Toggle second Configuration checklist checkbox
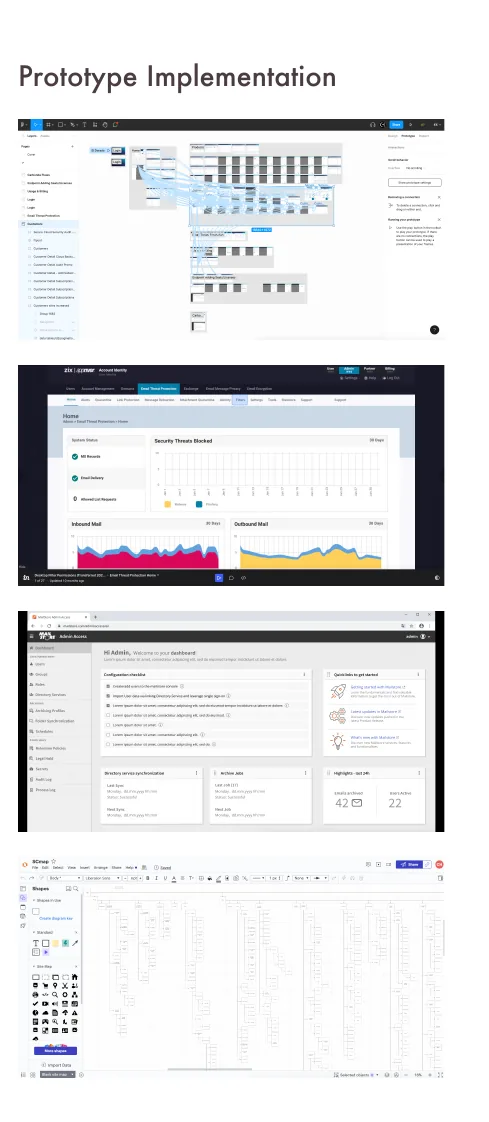489x1122 pixels. point(108,696)
